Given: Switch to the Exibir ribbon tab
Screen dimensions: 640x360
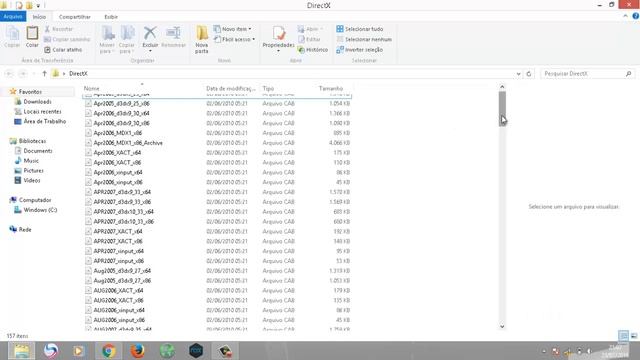Looking at the screenshot, I should 111,17.
